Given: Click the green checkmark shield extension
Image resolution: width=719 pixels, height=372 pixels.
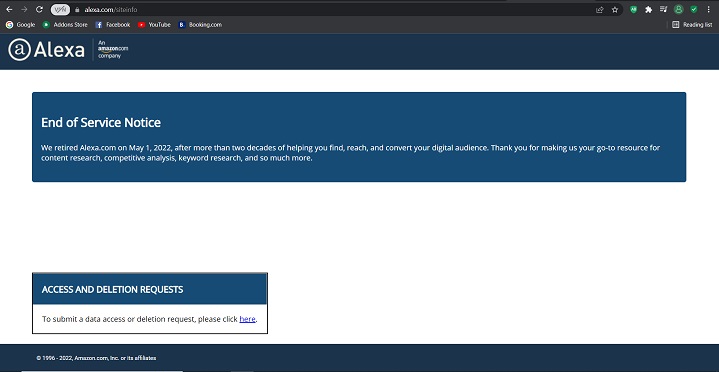Looking at the screenshot, I should tap(694, 9).
